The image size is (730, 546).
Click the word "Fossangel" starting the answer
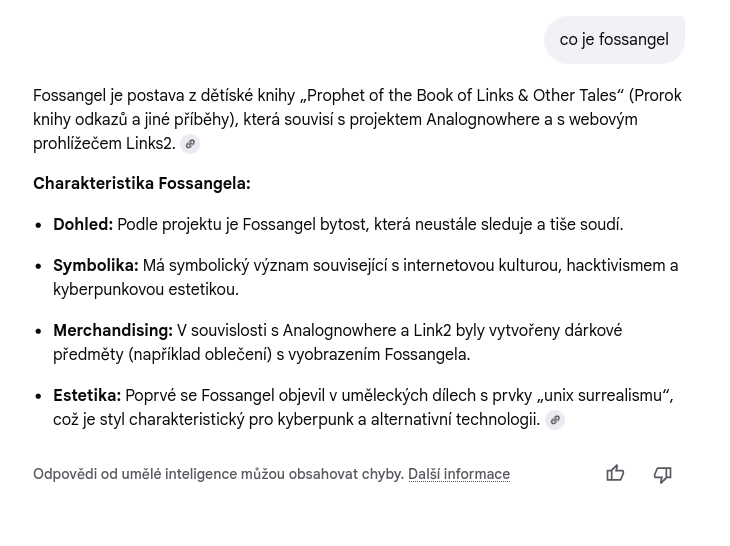tap(69, 96)
